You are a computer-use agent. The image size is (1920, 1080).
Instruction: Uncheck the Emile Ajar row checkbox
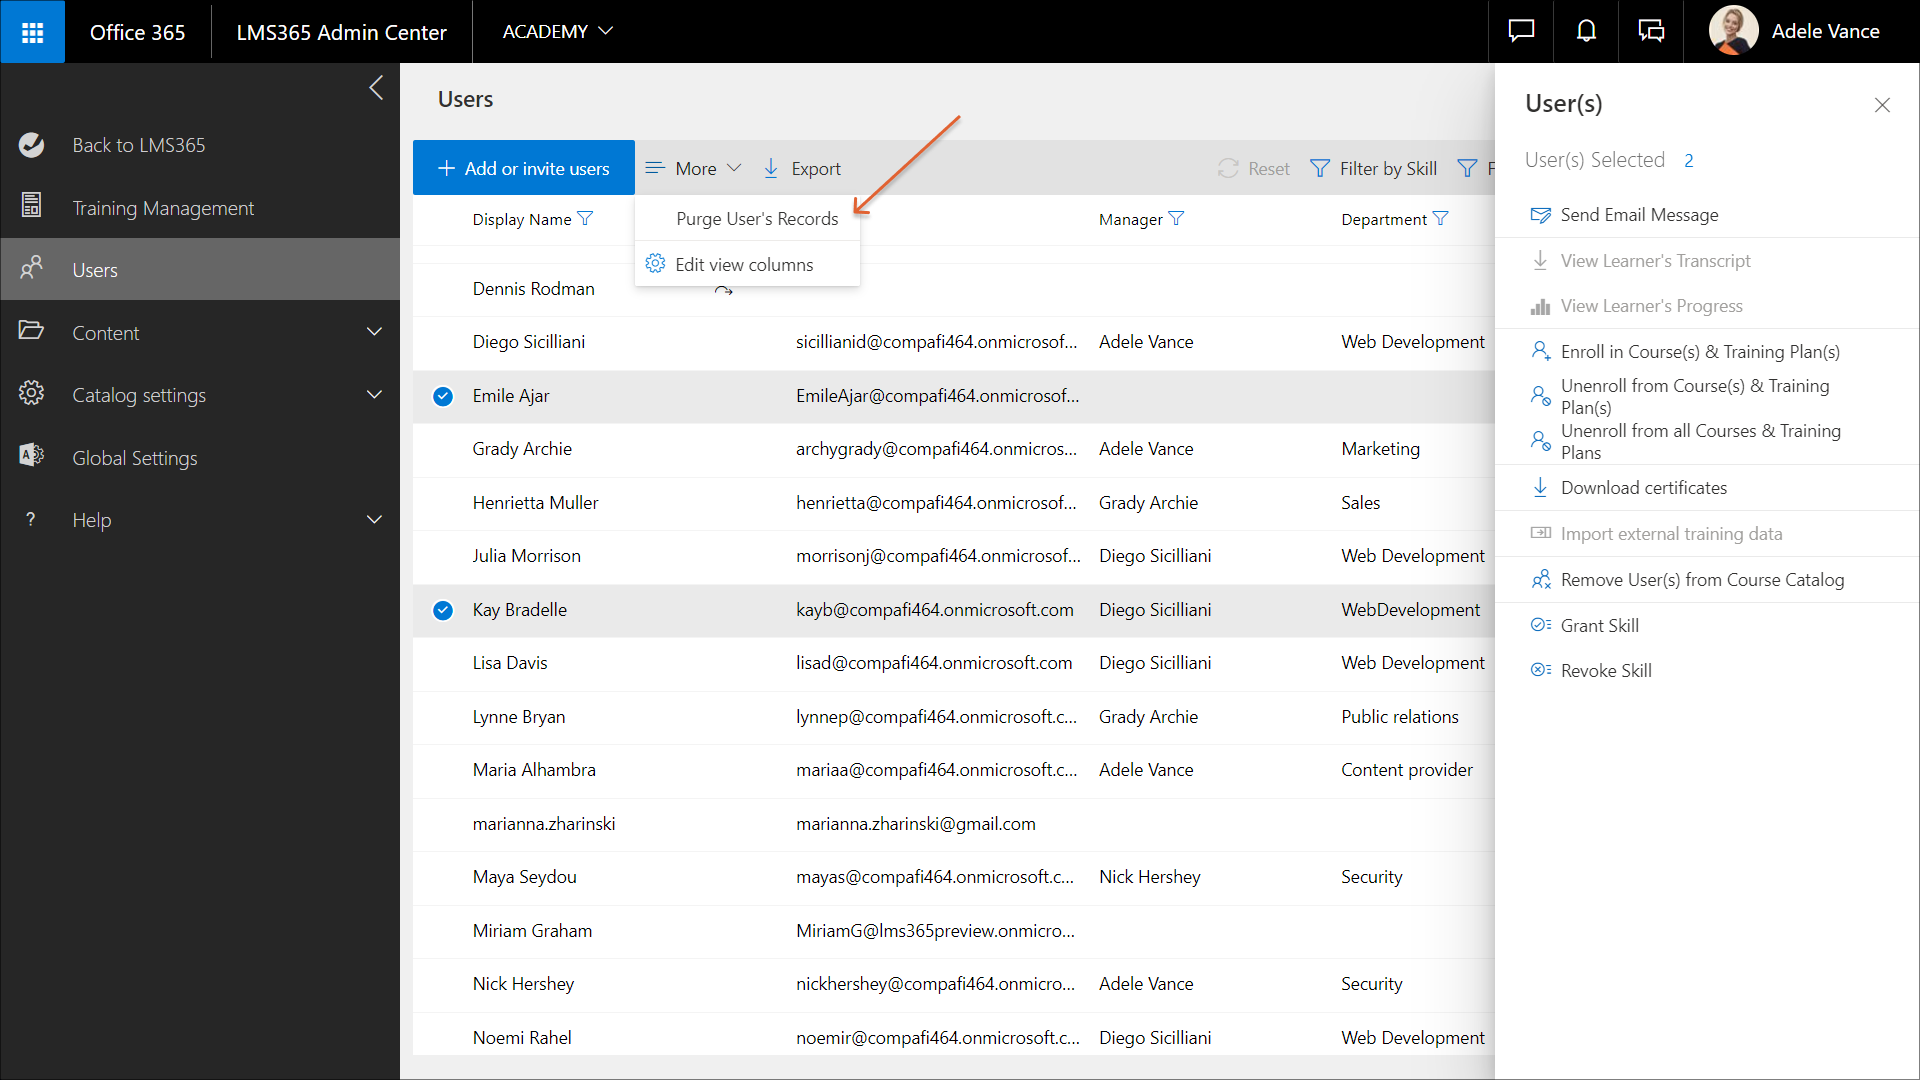(x=443, y=396)
